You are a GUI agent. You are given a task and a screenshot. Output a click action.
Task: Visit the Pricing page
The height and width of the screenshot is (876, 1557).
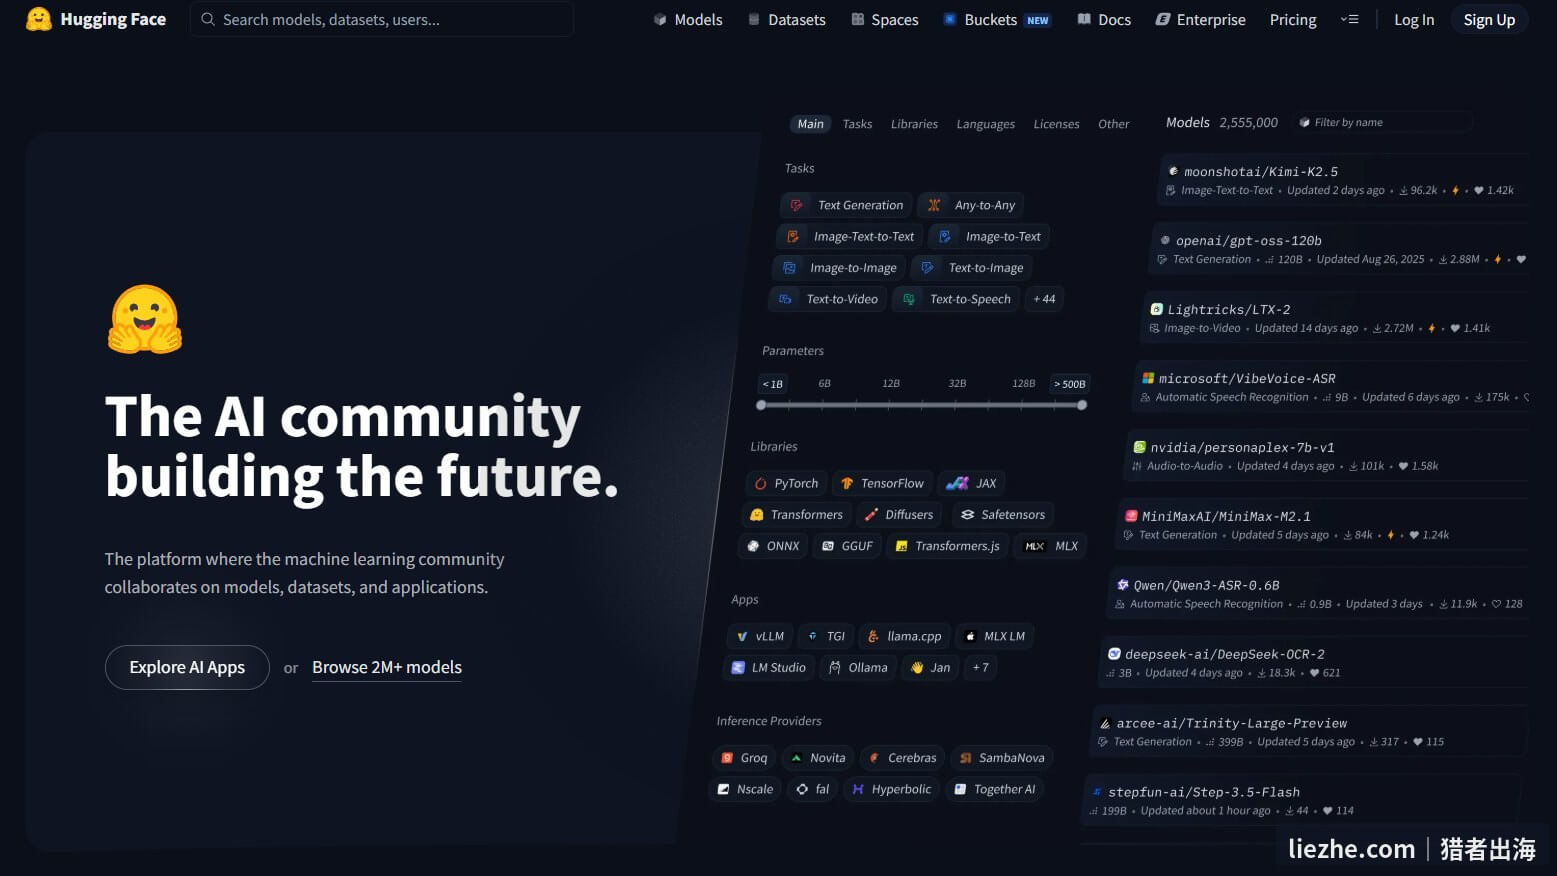coord(1293,19)
